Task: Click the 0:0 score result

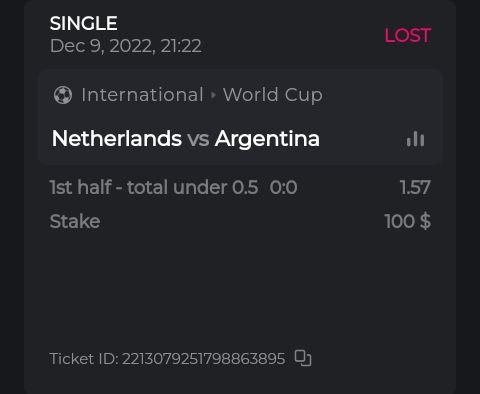Action: click(x=283, y=187)
